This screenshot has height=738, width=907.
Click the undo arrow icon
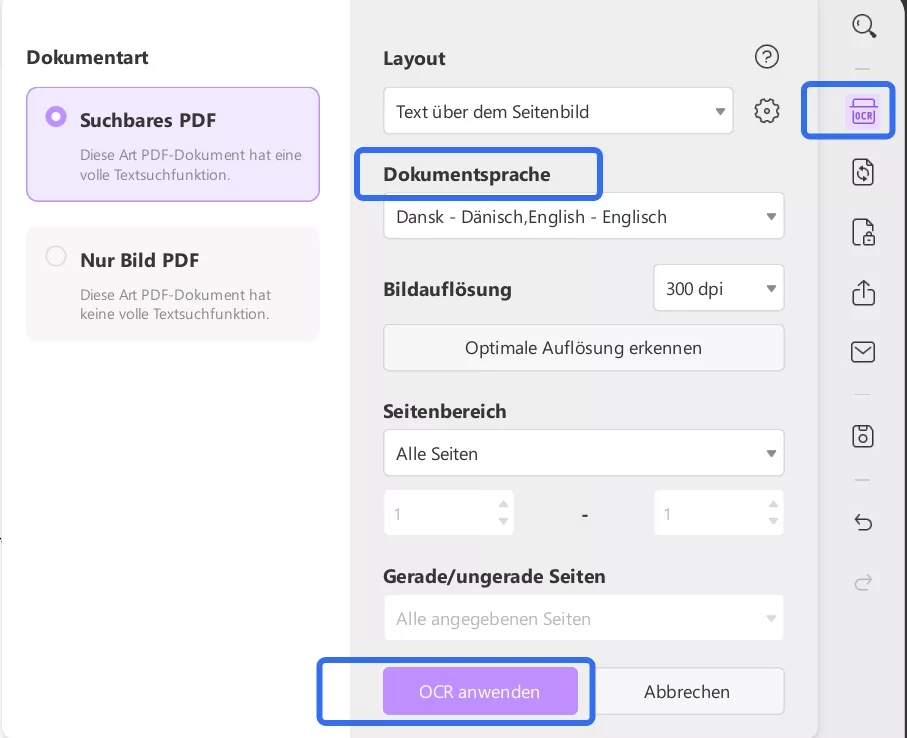point(862,522)
